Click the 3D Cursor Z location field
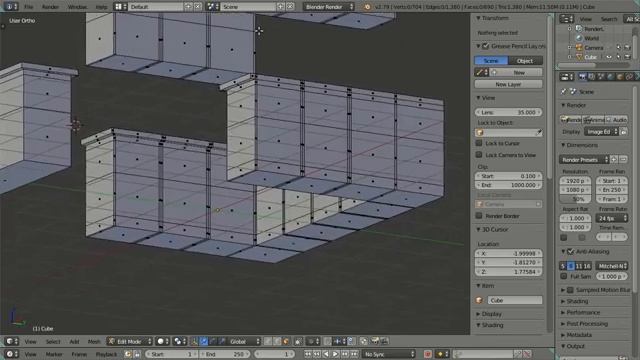Viewport: 640px width, 360px height. point(508,271)
